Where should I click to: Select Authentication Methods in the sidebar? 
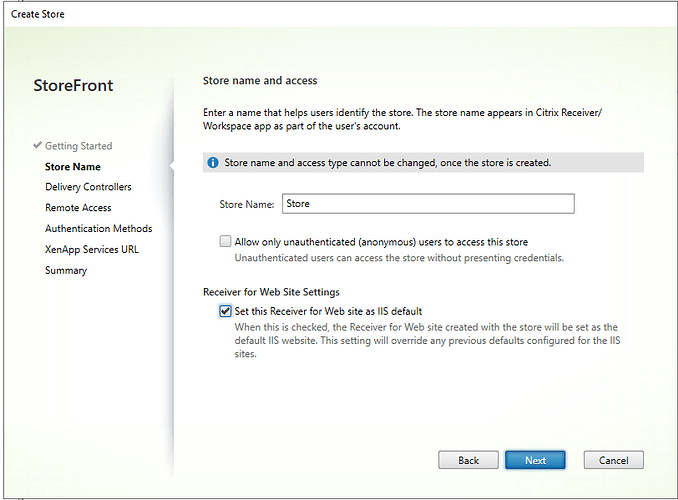pos(98,229)
